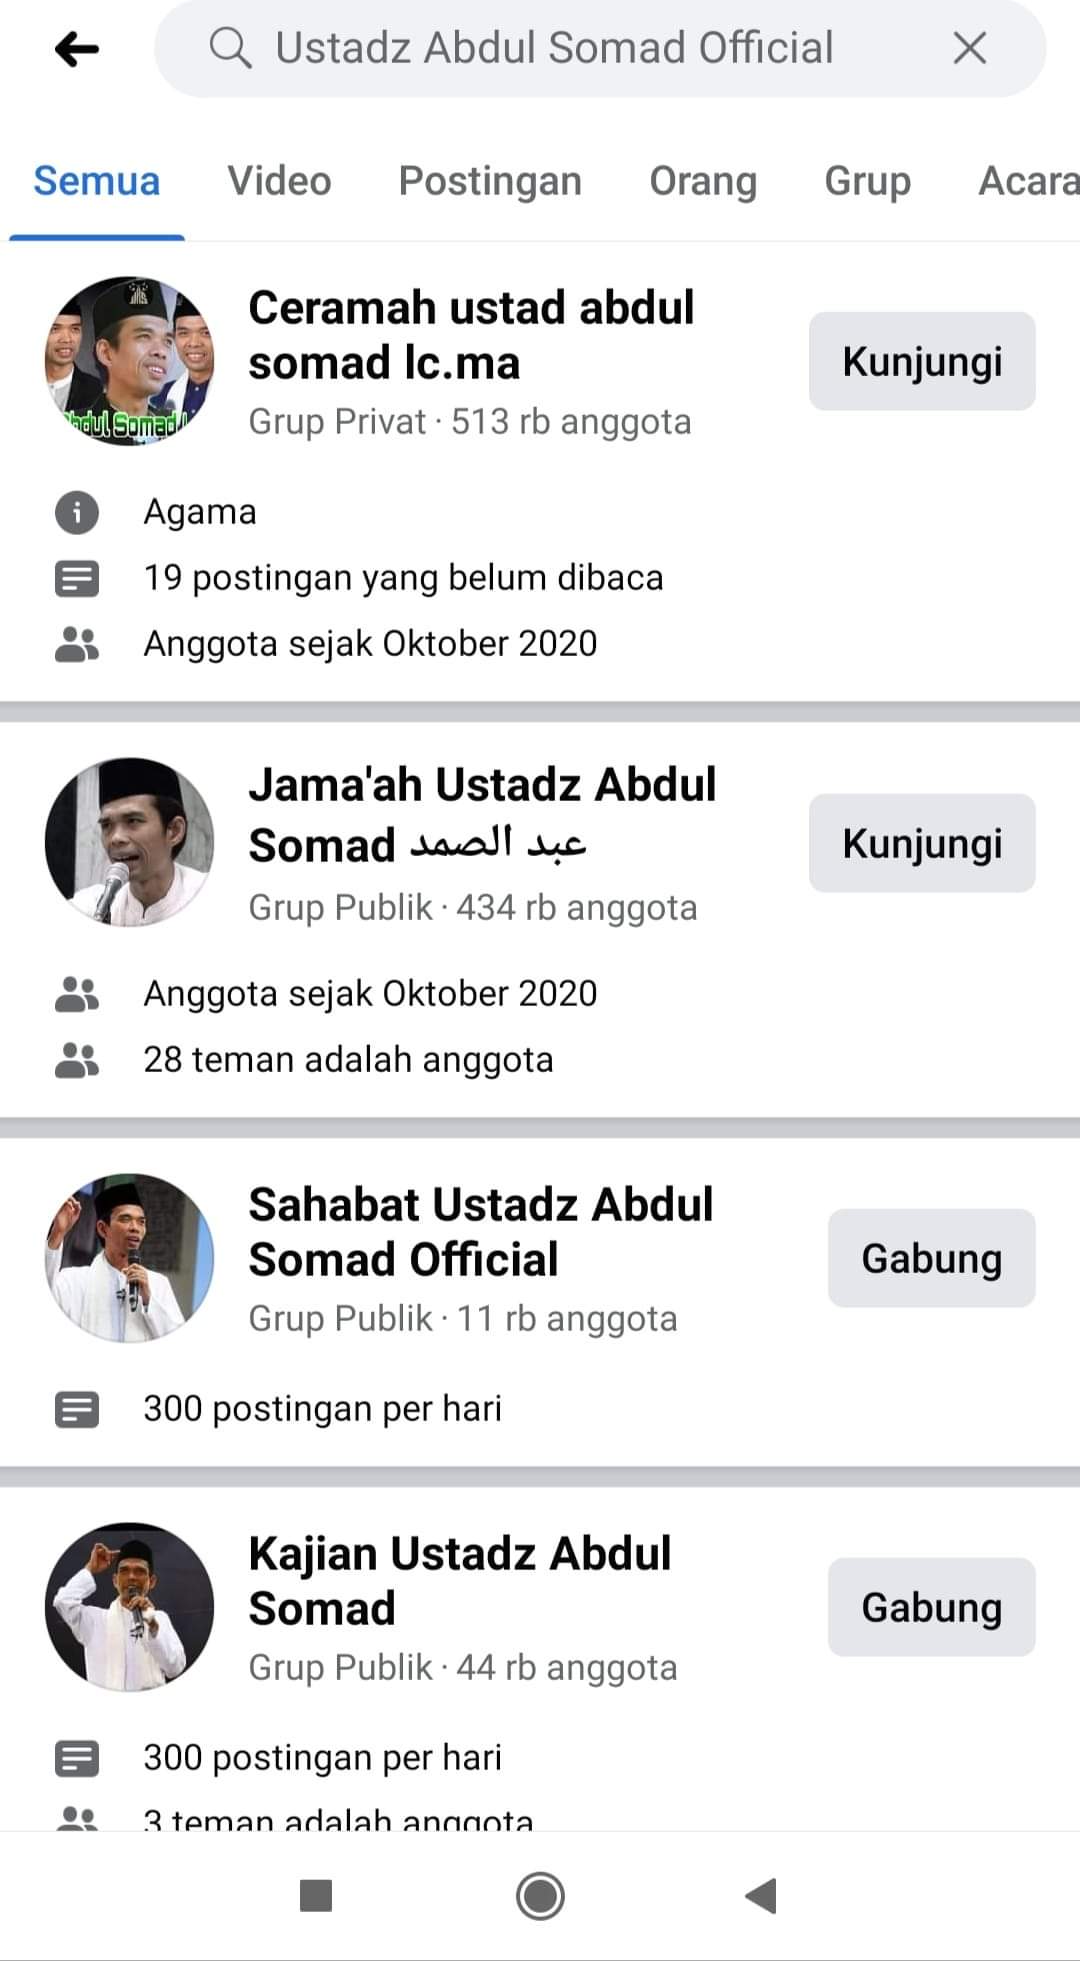
Task: Open Kajian Ustadz Abdul Somad profile picture
Action: click(130, 1607)
